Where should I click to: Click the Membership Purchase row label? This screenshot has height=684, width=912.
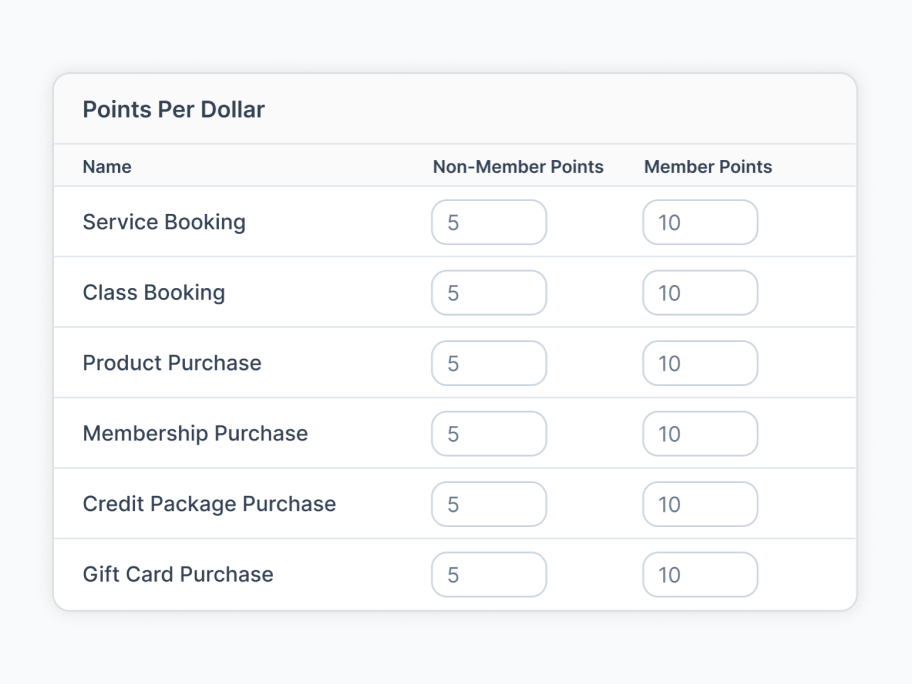coord(195,433)
